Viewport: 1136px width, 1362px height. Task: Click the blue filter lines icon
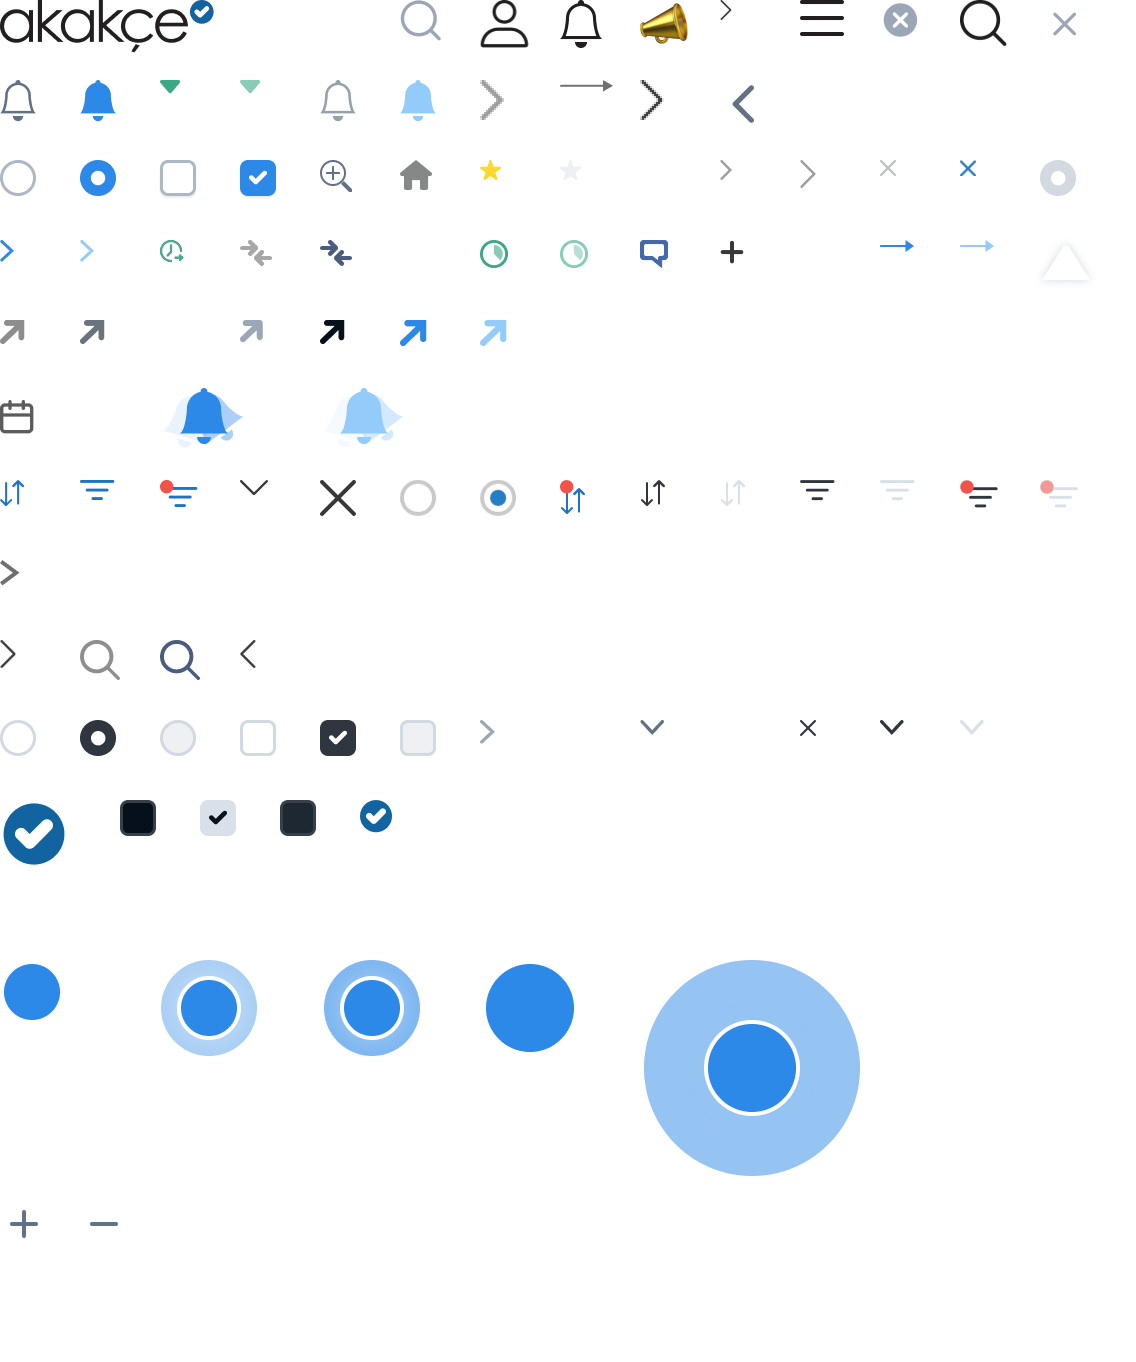coord(97,490)
